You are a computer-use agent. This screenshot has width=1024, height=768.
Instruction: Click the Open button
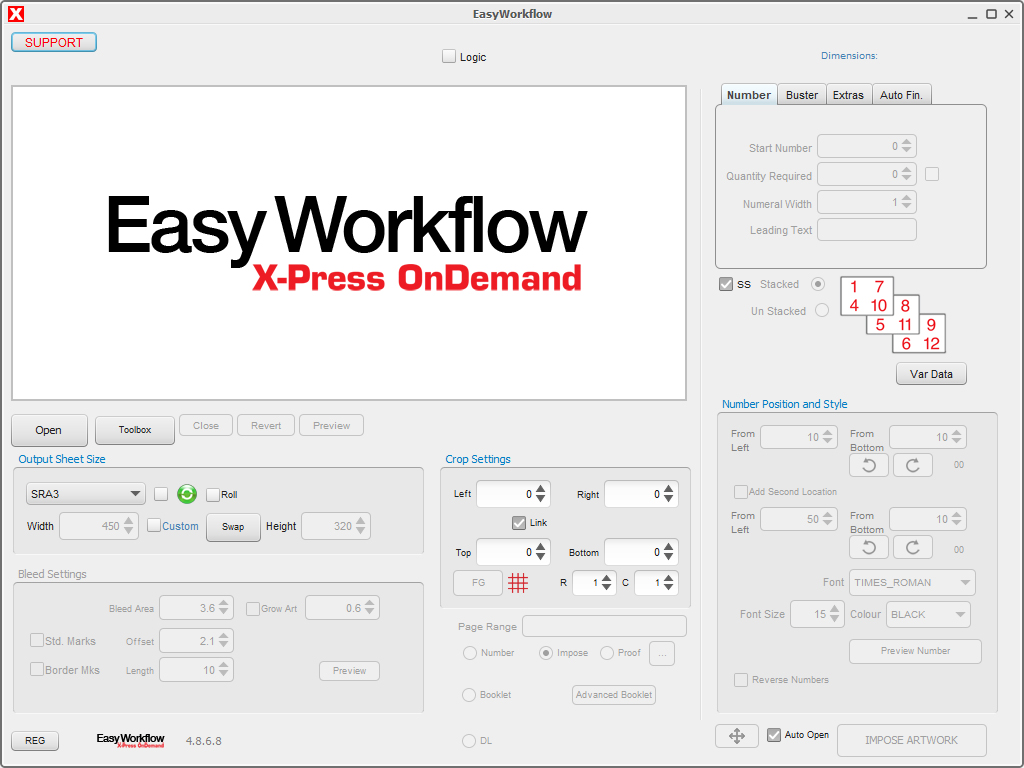[49, 430]
